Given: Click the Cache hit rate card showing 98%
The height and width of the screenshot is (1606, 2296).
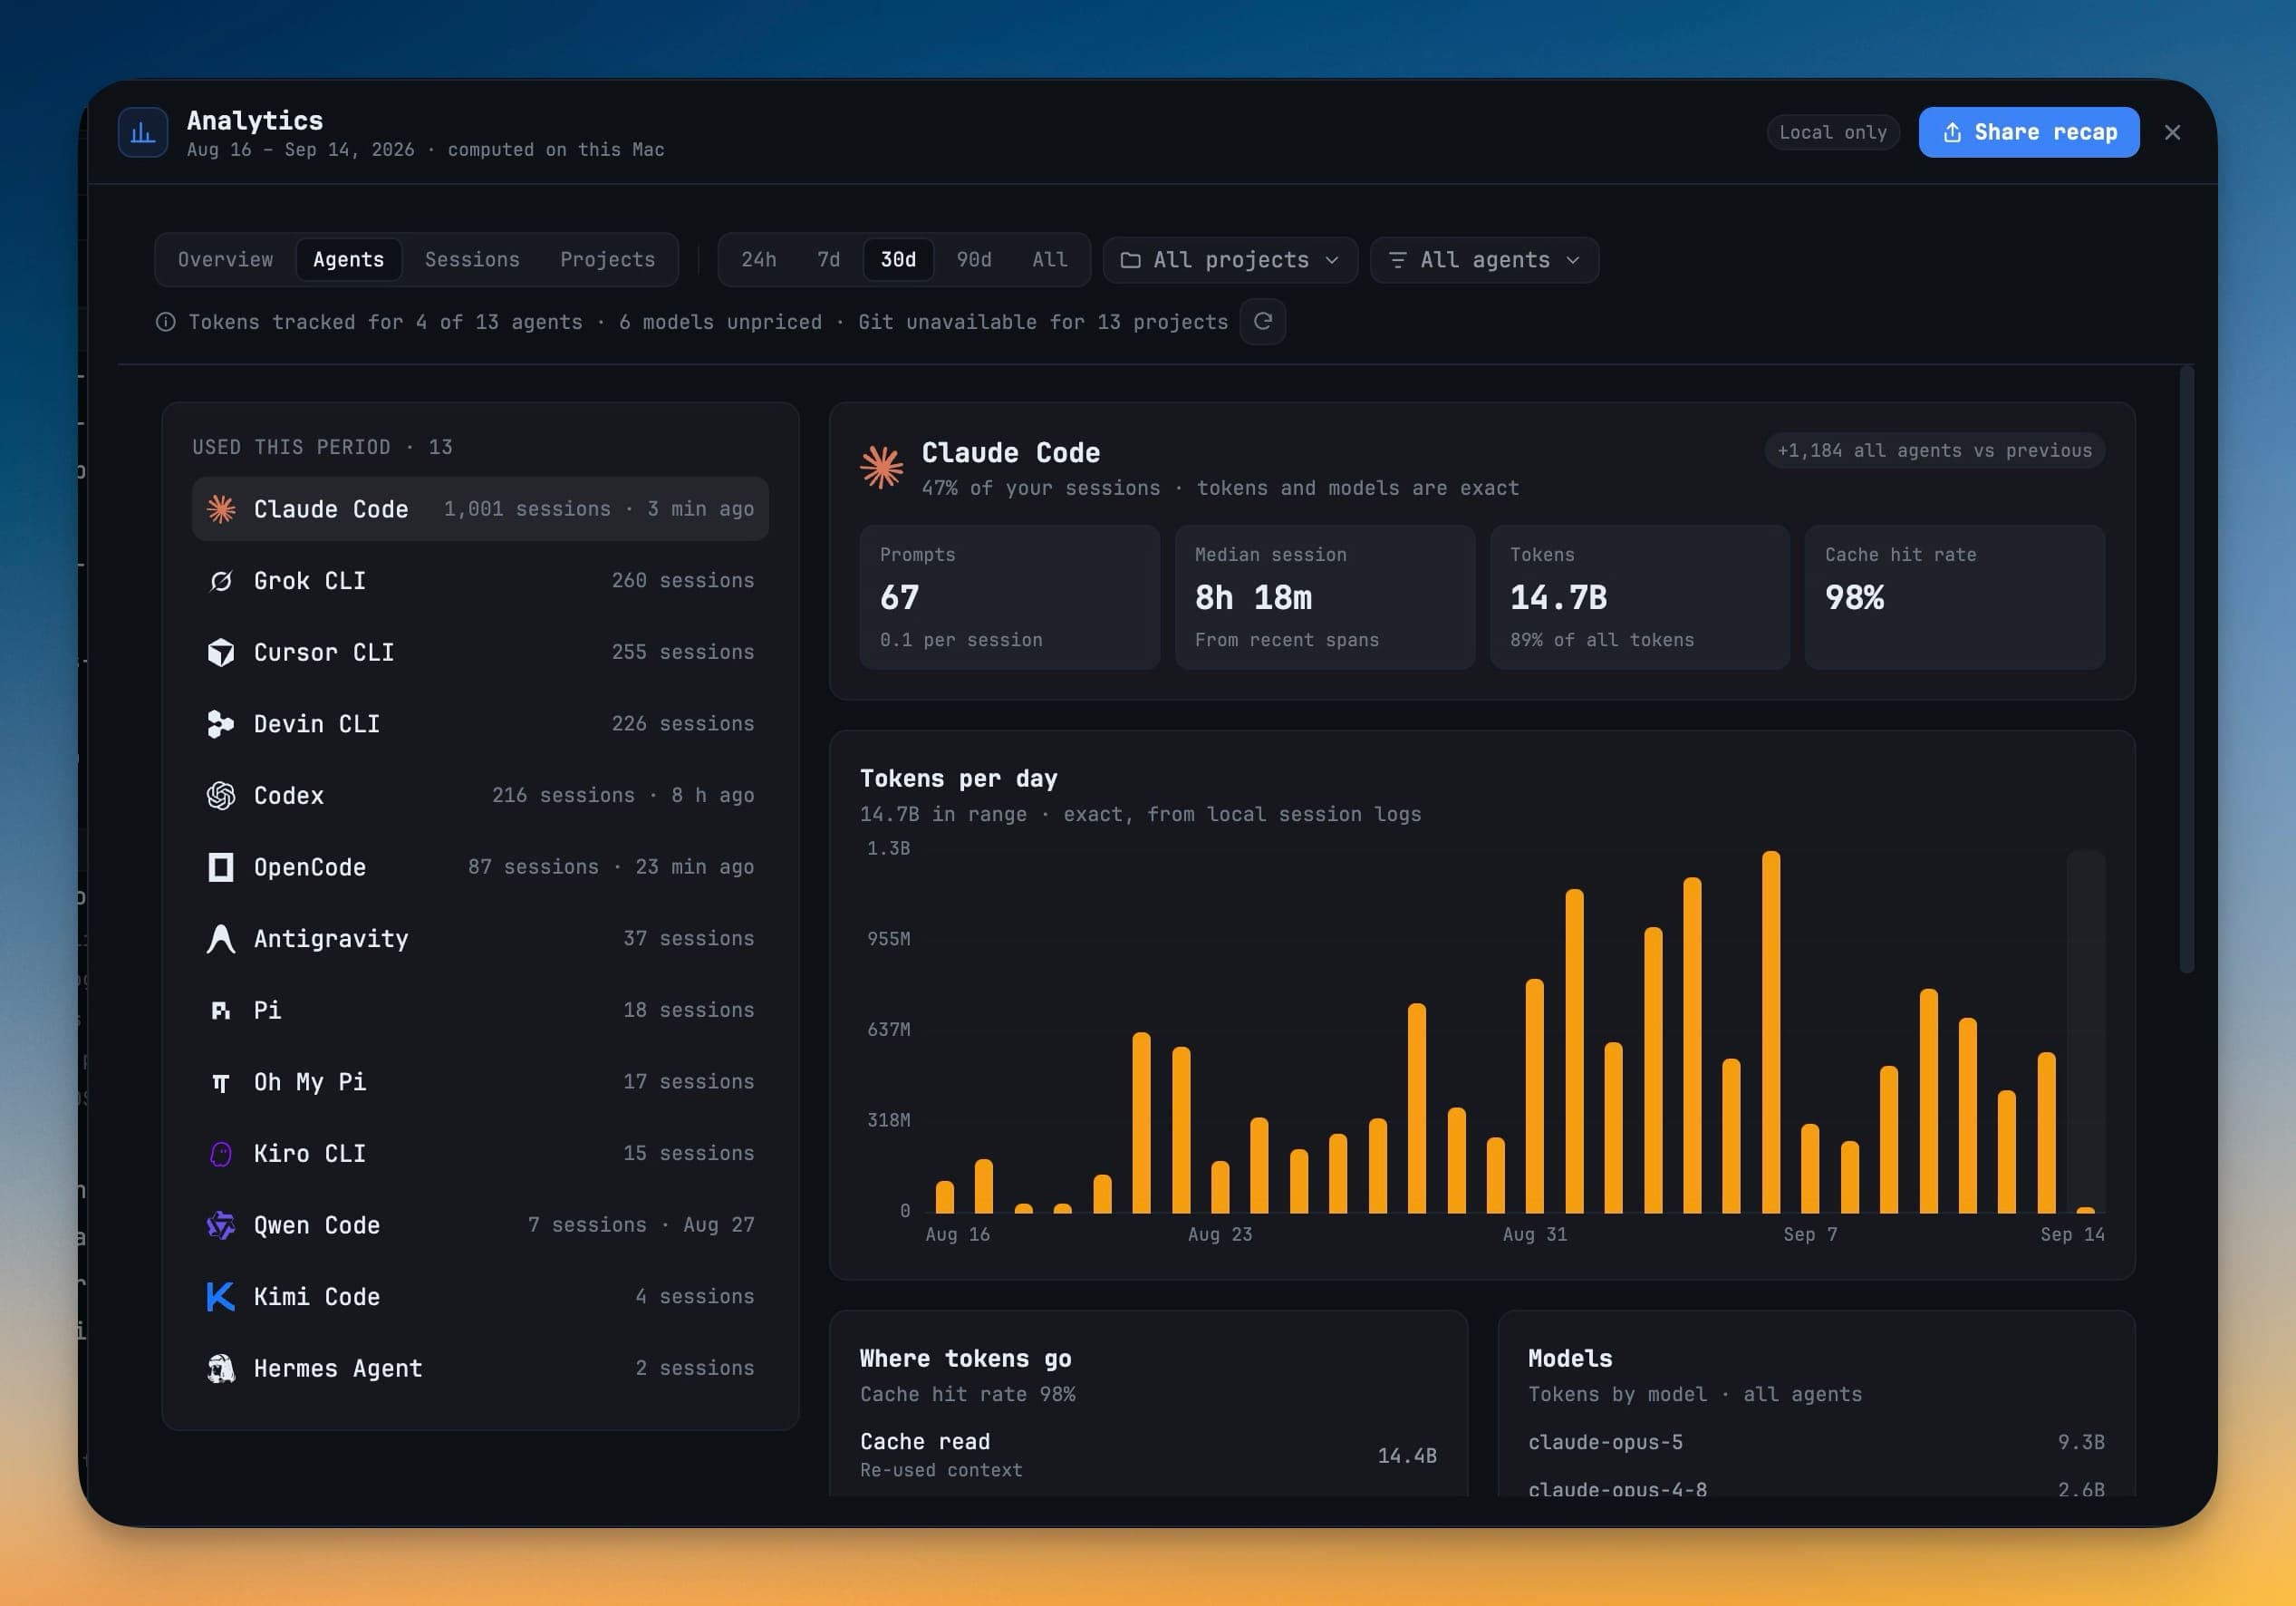Looking at the screenshot, I should [x=1955, y=597].
